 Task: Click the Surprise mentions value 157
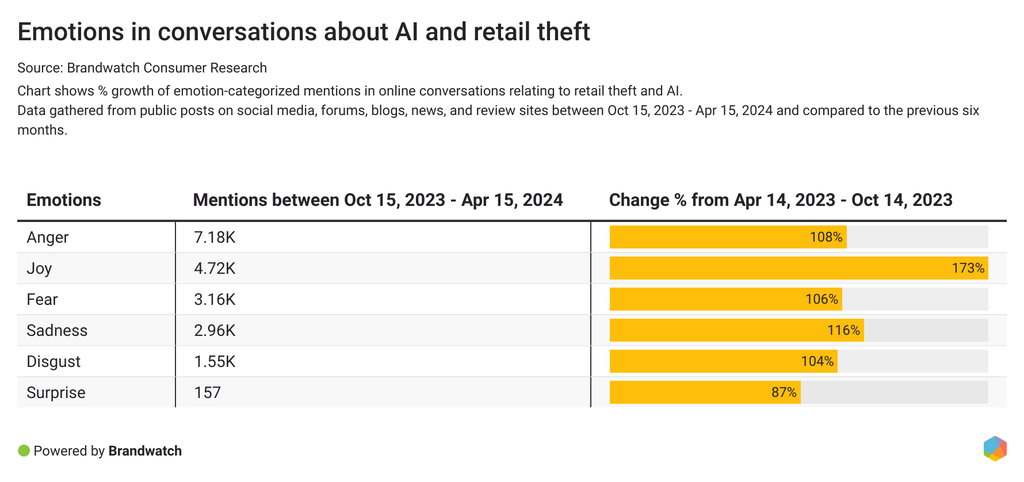coord(207,393)
